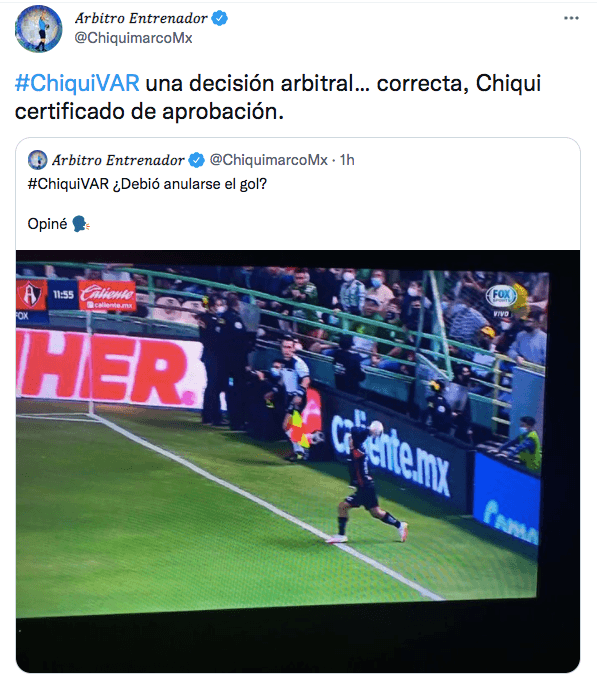Play the quoted soccer video thumbnail

coord(298,461)
